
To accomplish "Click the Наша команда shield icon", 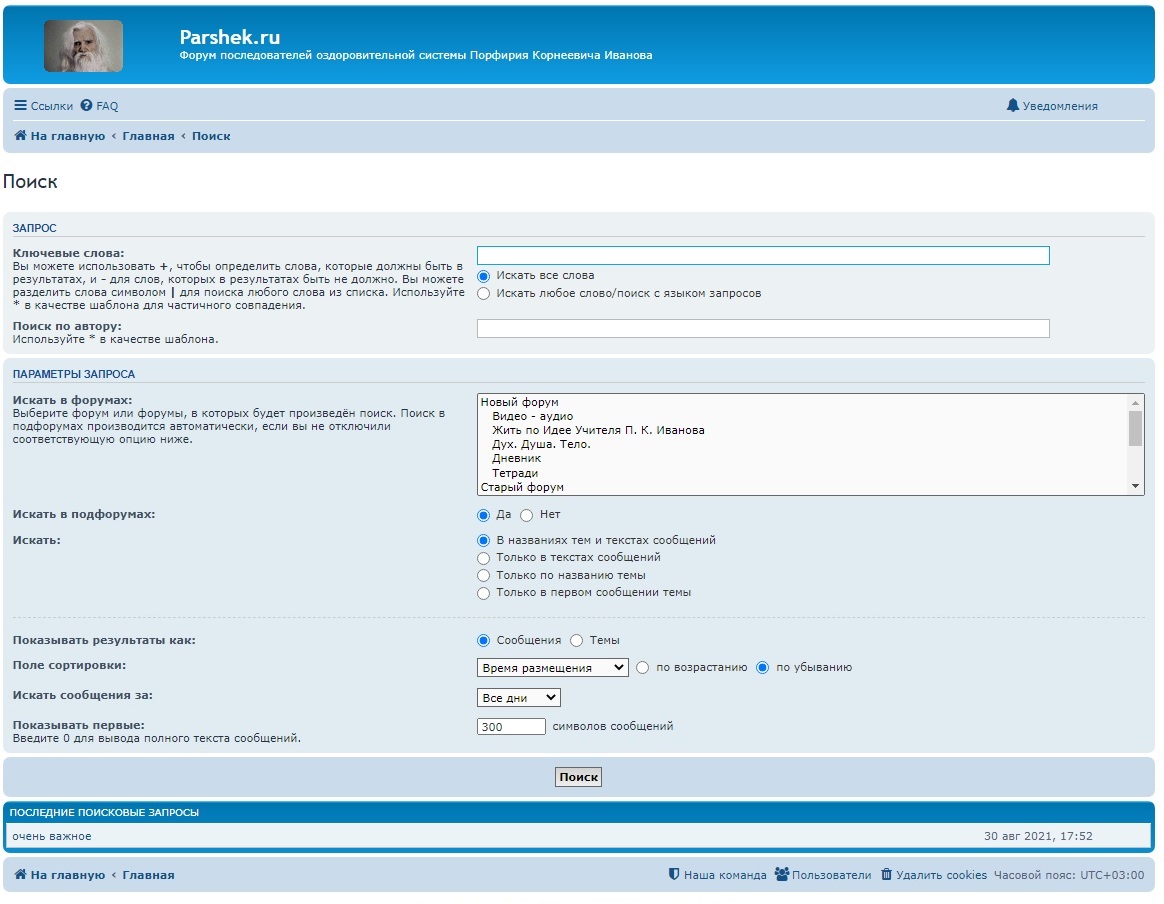I will [x=674, y=875].
